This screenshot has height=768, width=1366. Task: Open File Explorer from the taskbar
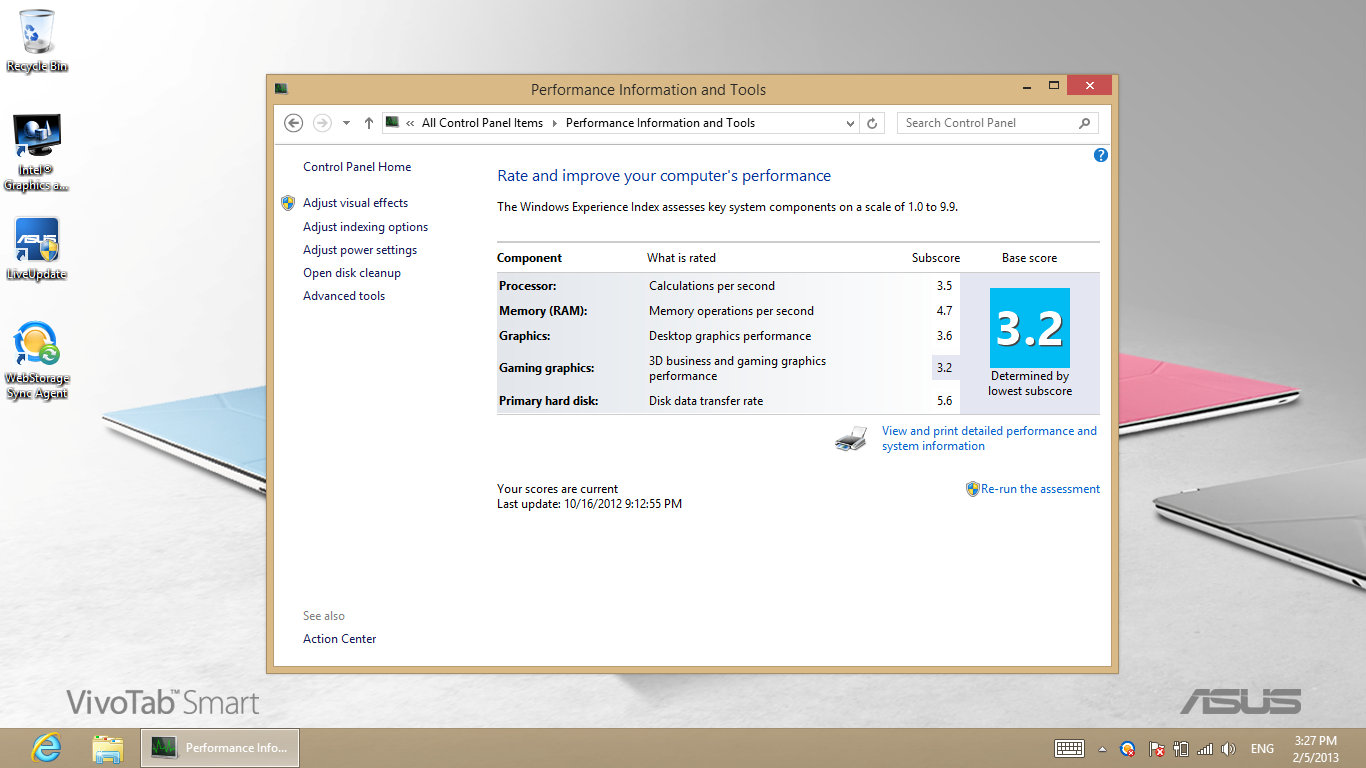point(107,748)
